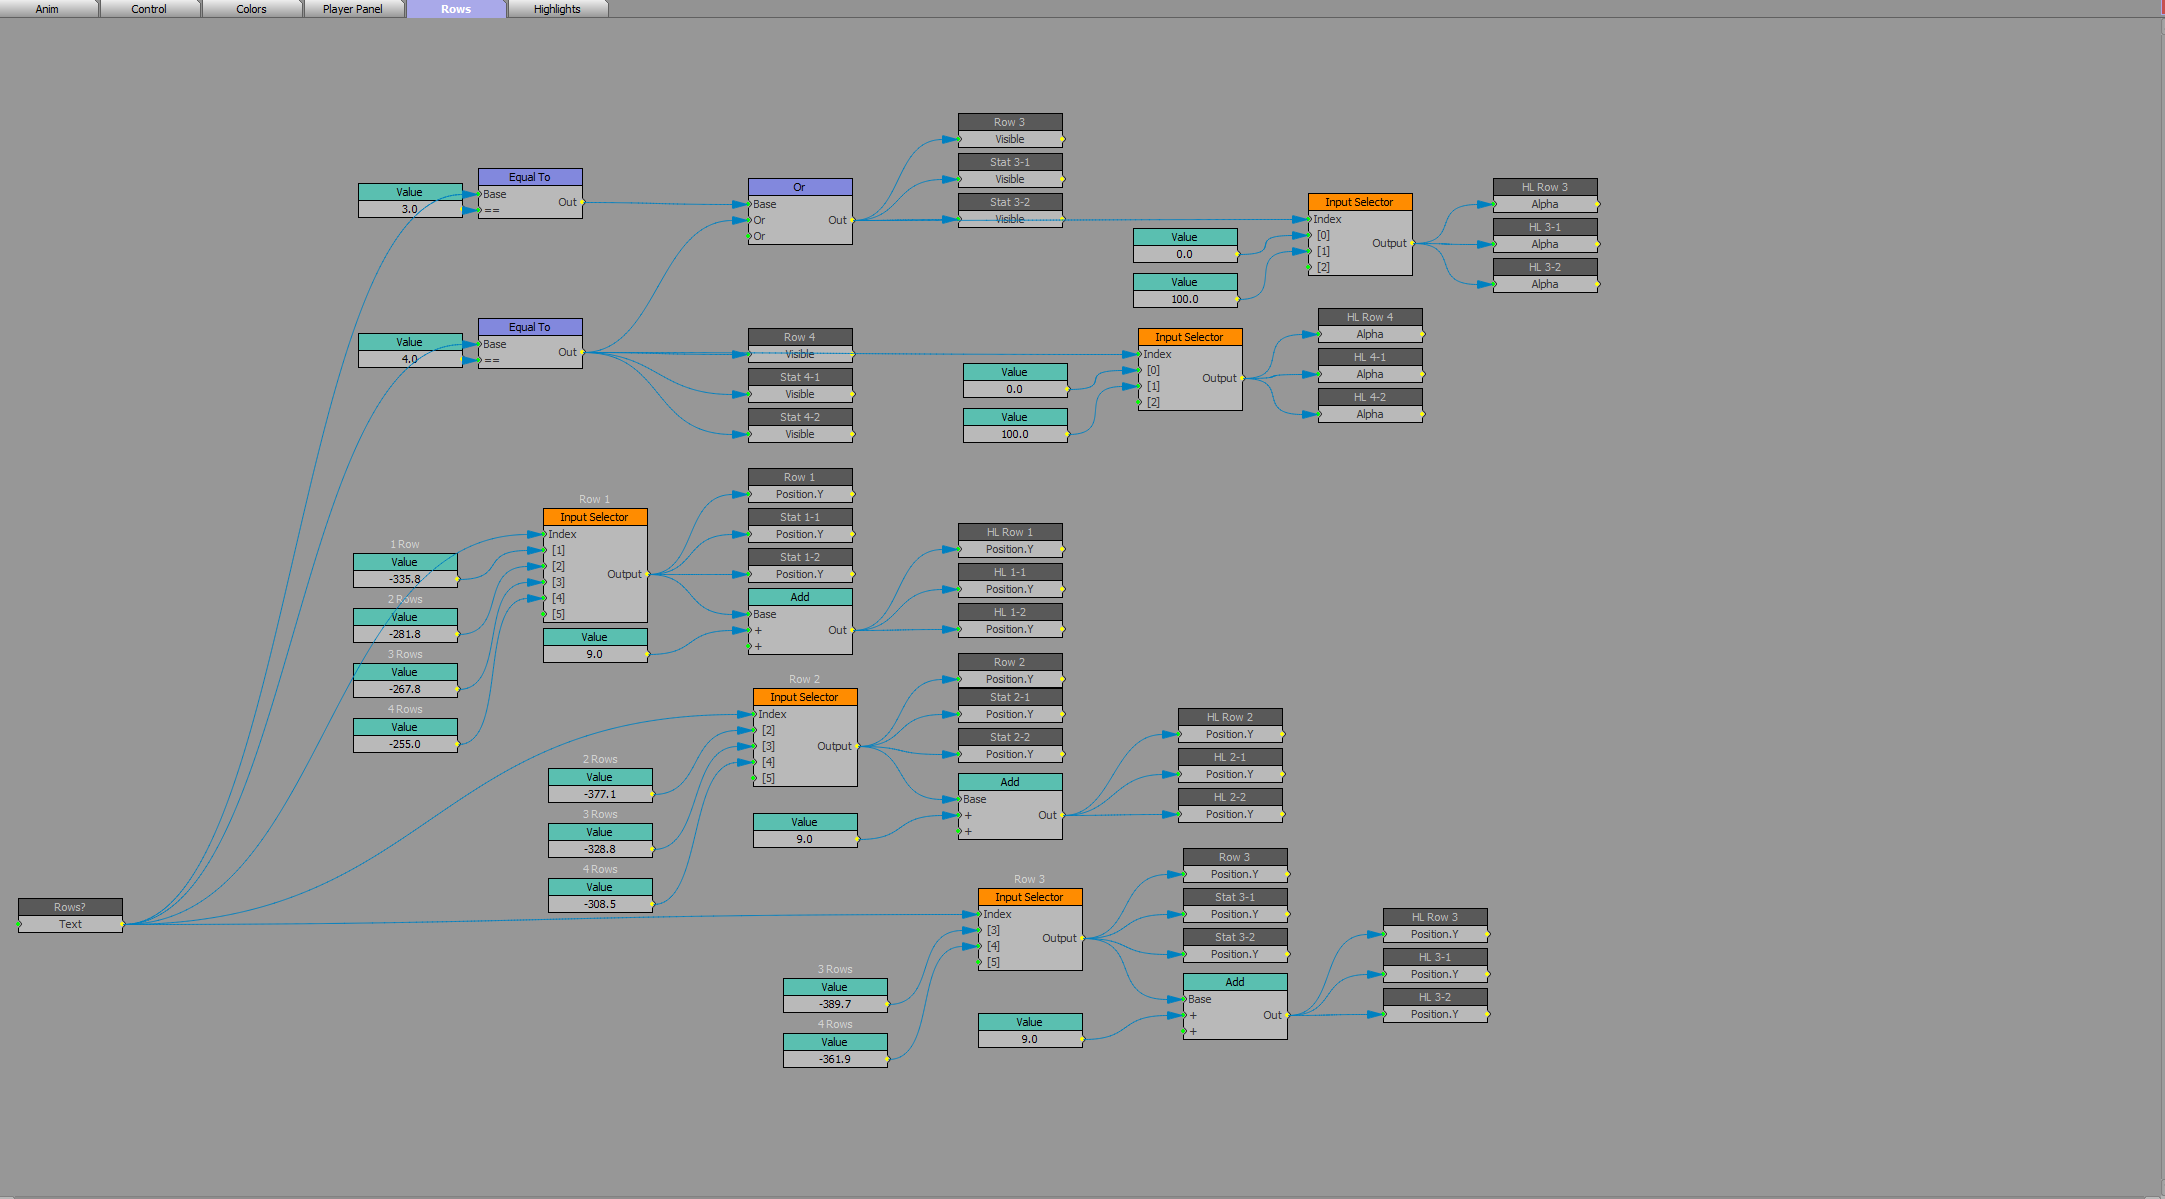Edit the -335.8 value field
Viewport: 2165px width, 1199px height.
[x=405, y=579]
